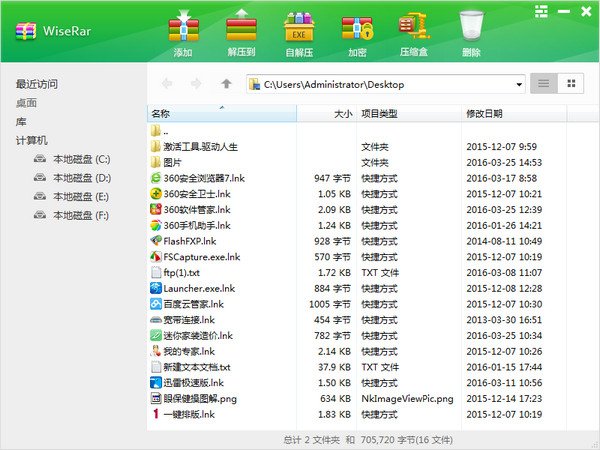
Task: Select the FSCapture.exe.lnk file
Action: (x=357, y=257)
